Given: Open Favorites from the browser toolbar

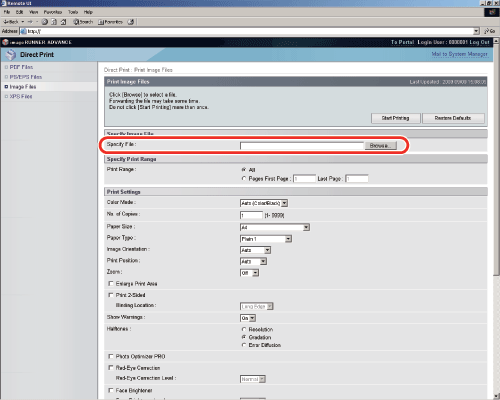Looking at the screenshot, I should (111, 22).
